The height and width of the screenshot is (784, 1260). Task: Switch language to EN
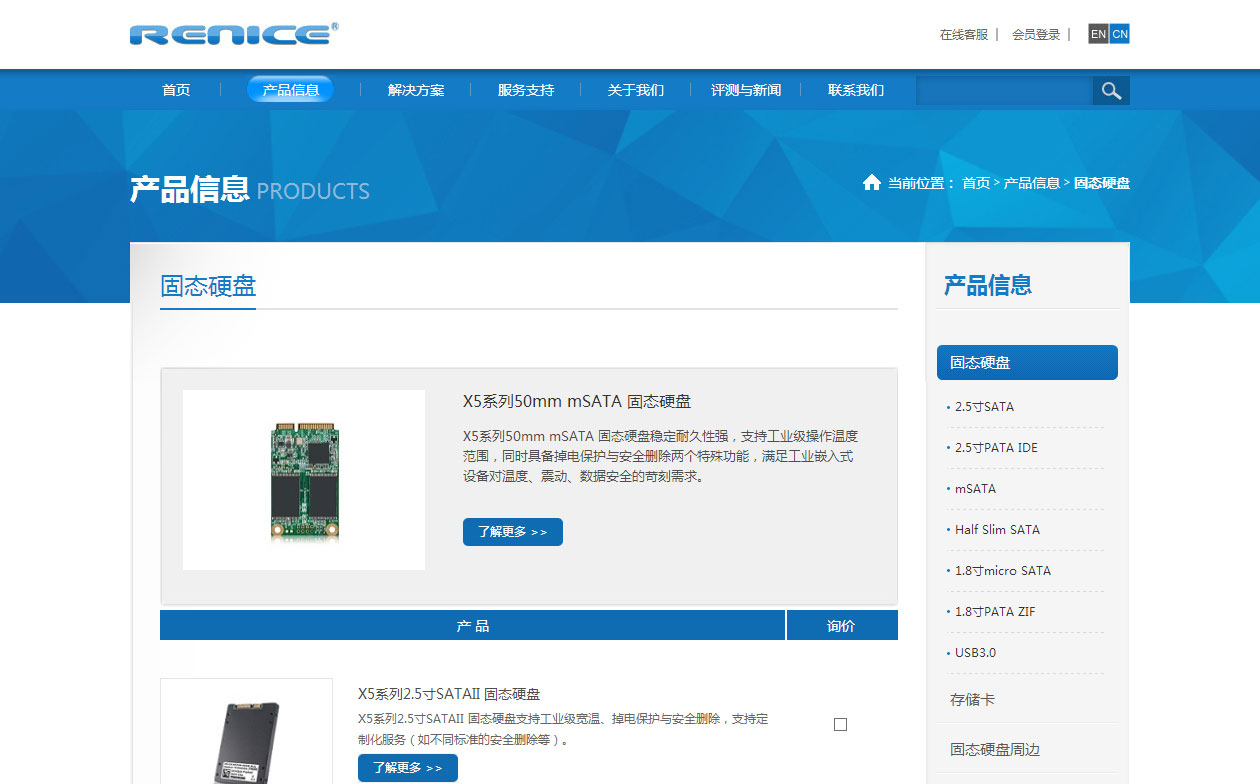coord(1098,34)
